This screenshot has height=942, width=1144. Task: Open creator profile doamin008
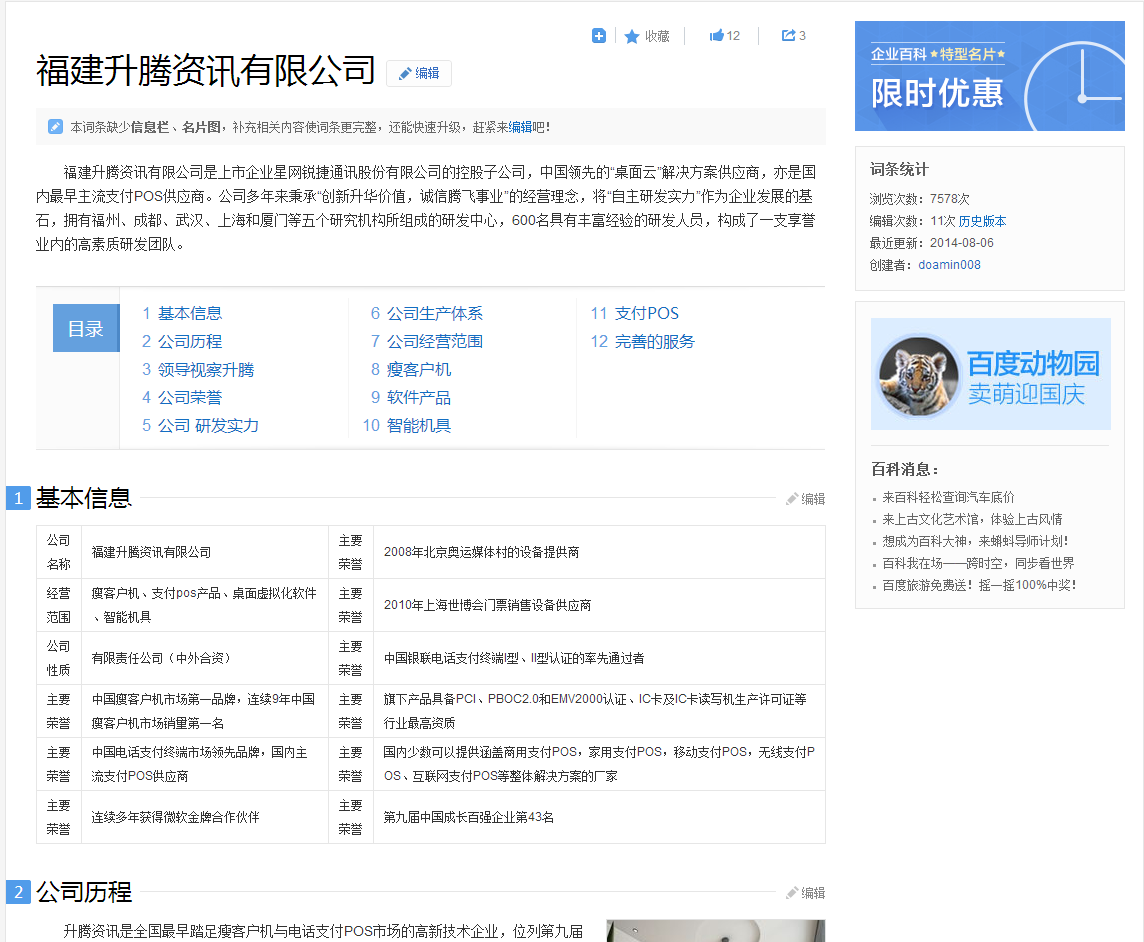click(x=949, y=265)
